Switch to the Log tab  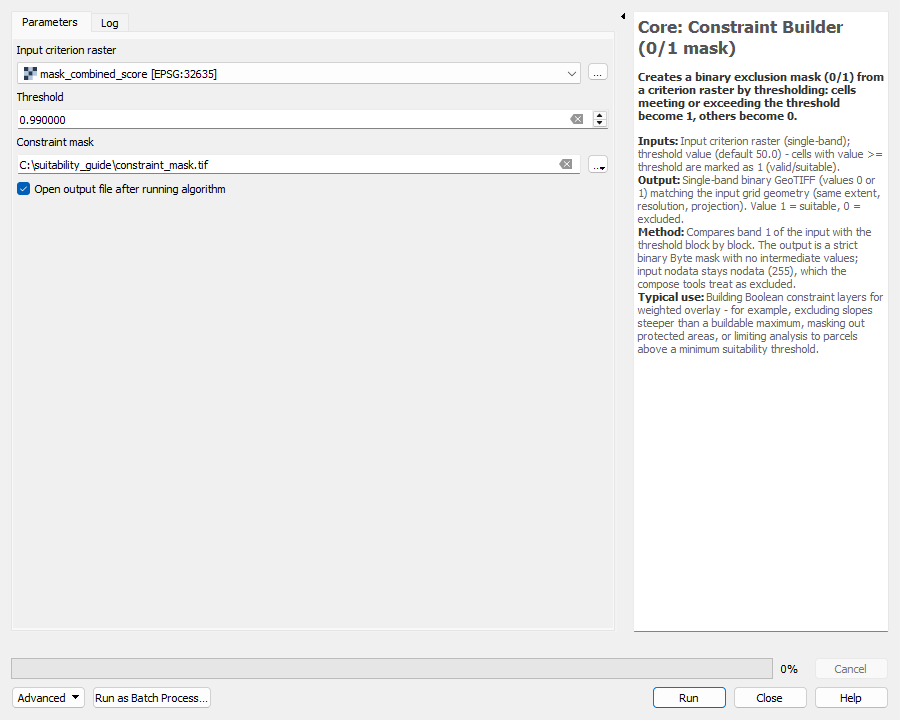click(x=110, y=23)
